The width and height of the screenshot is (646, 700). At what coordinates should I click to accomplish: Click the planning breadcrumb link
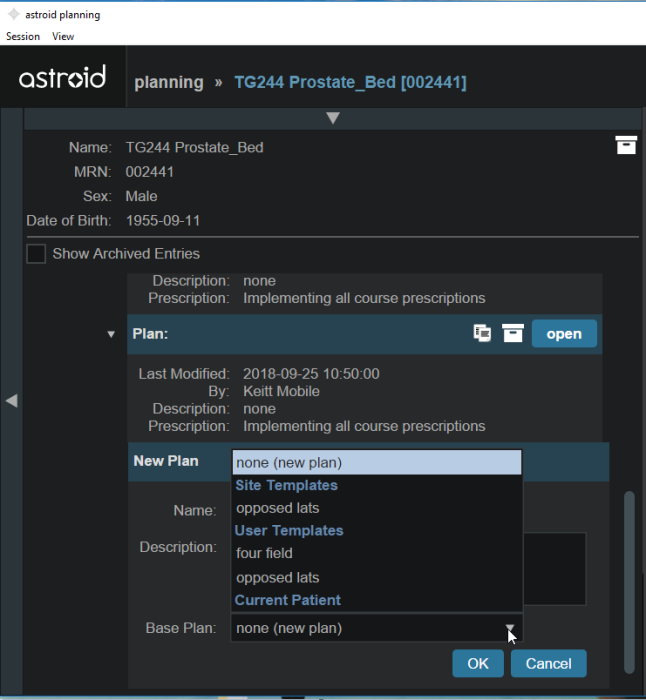tap(169, 82)
